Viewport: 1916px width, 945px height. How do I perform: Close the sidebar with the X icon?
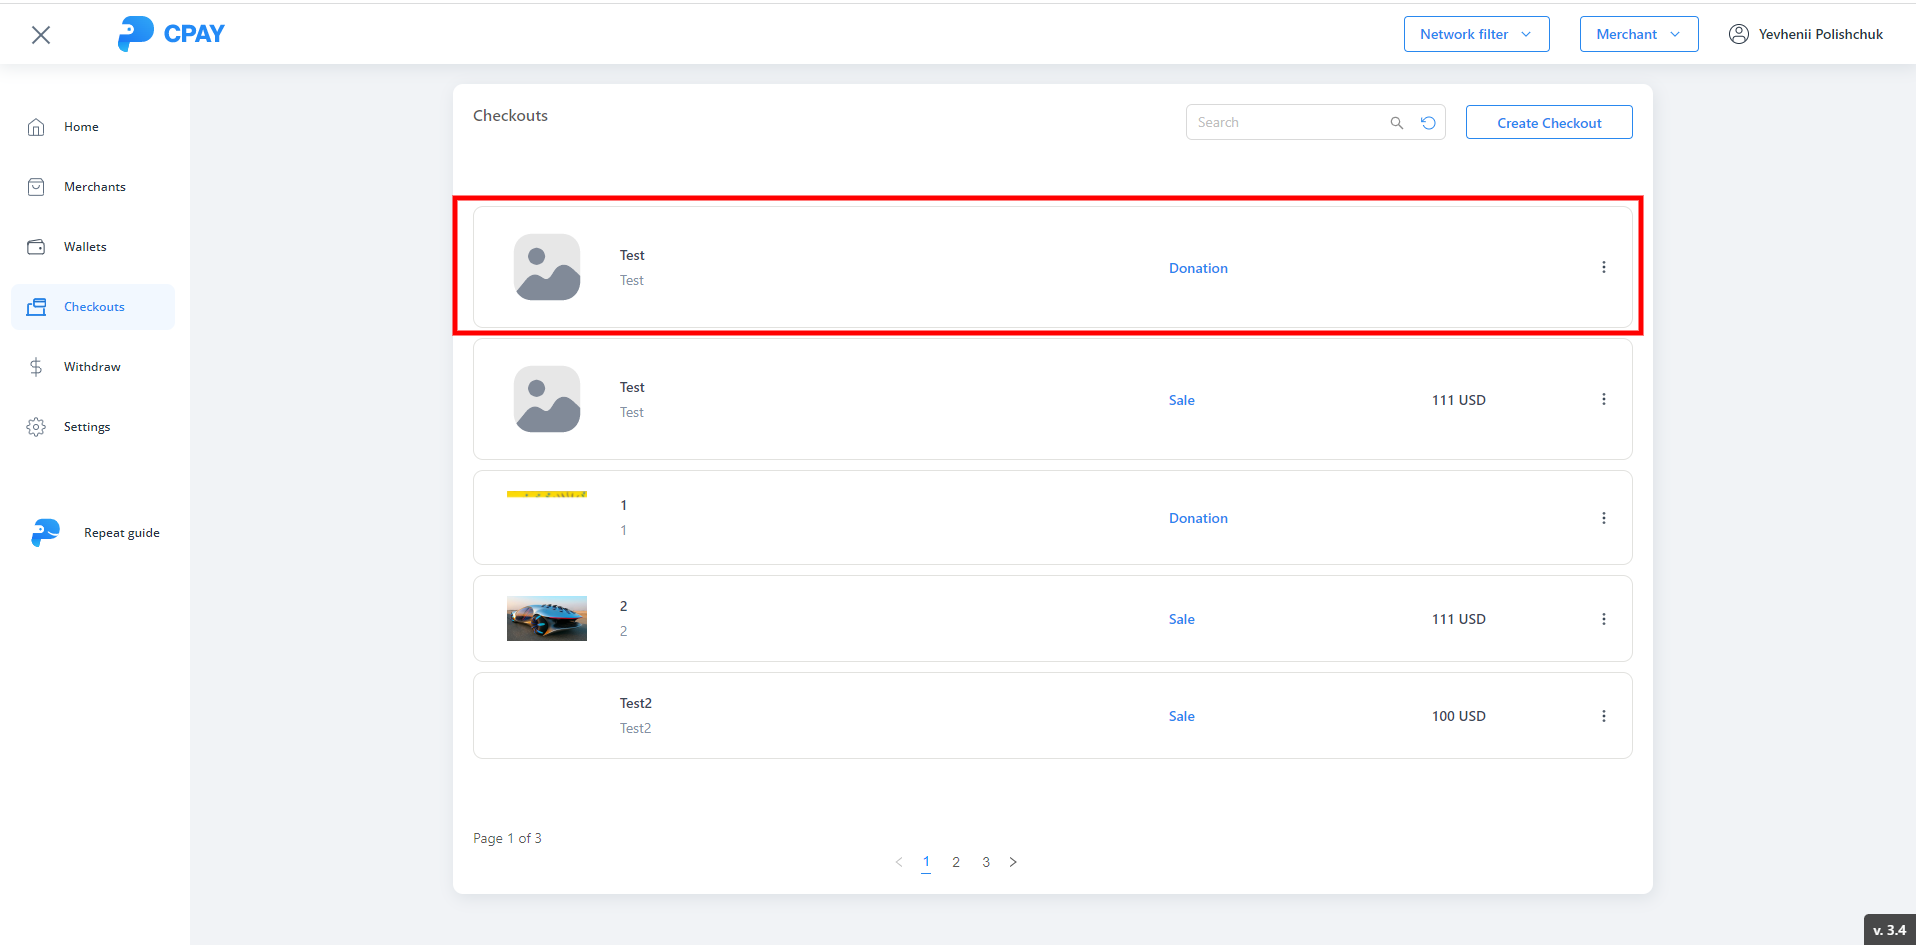[x=41, y=35]
